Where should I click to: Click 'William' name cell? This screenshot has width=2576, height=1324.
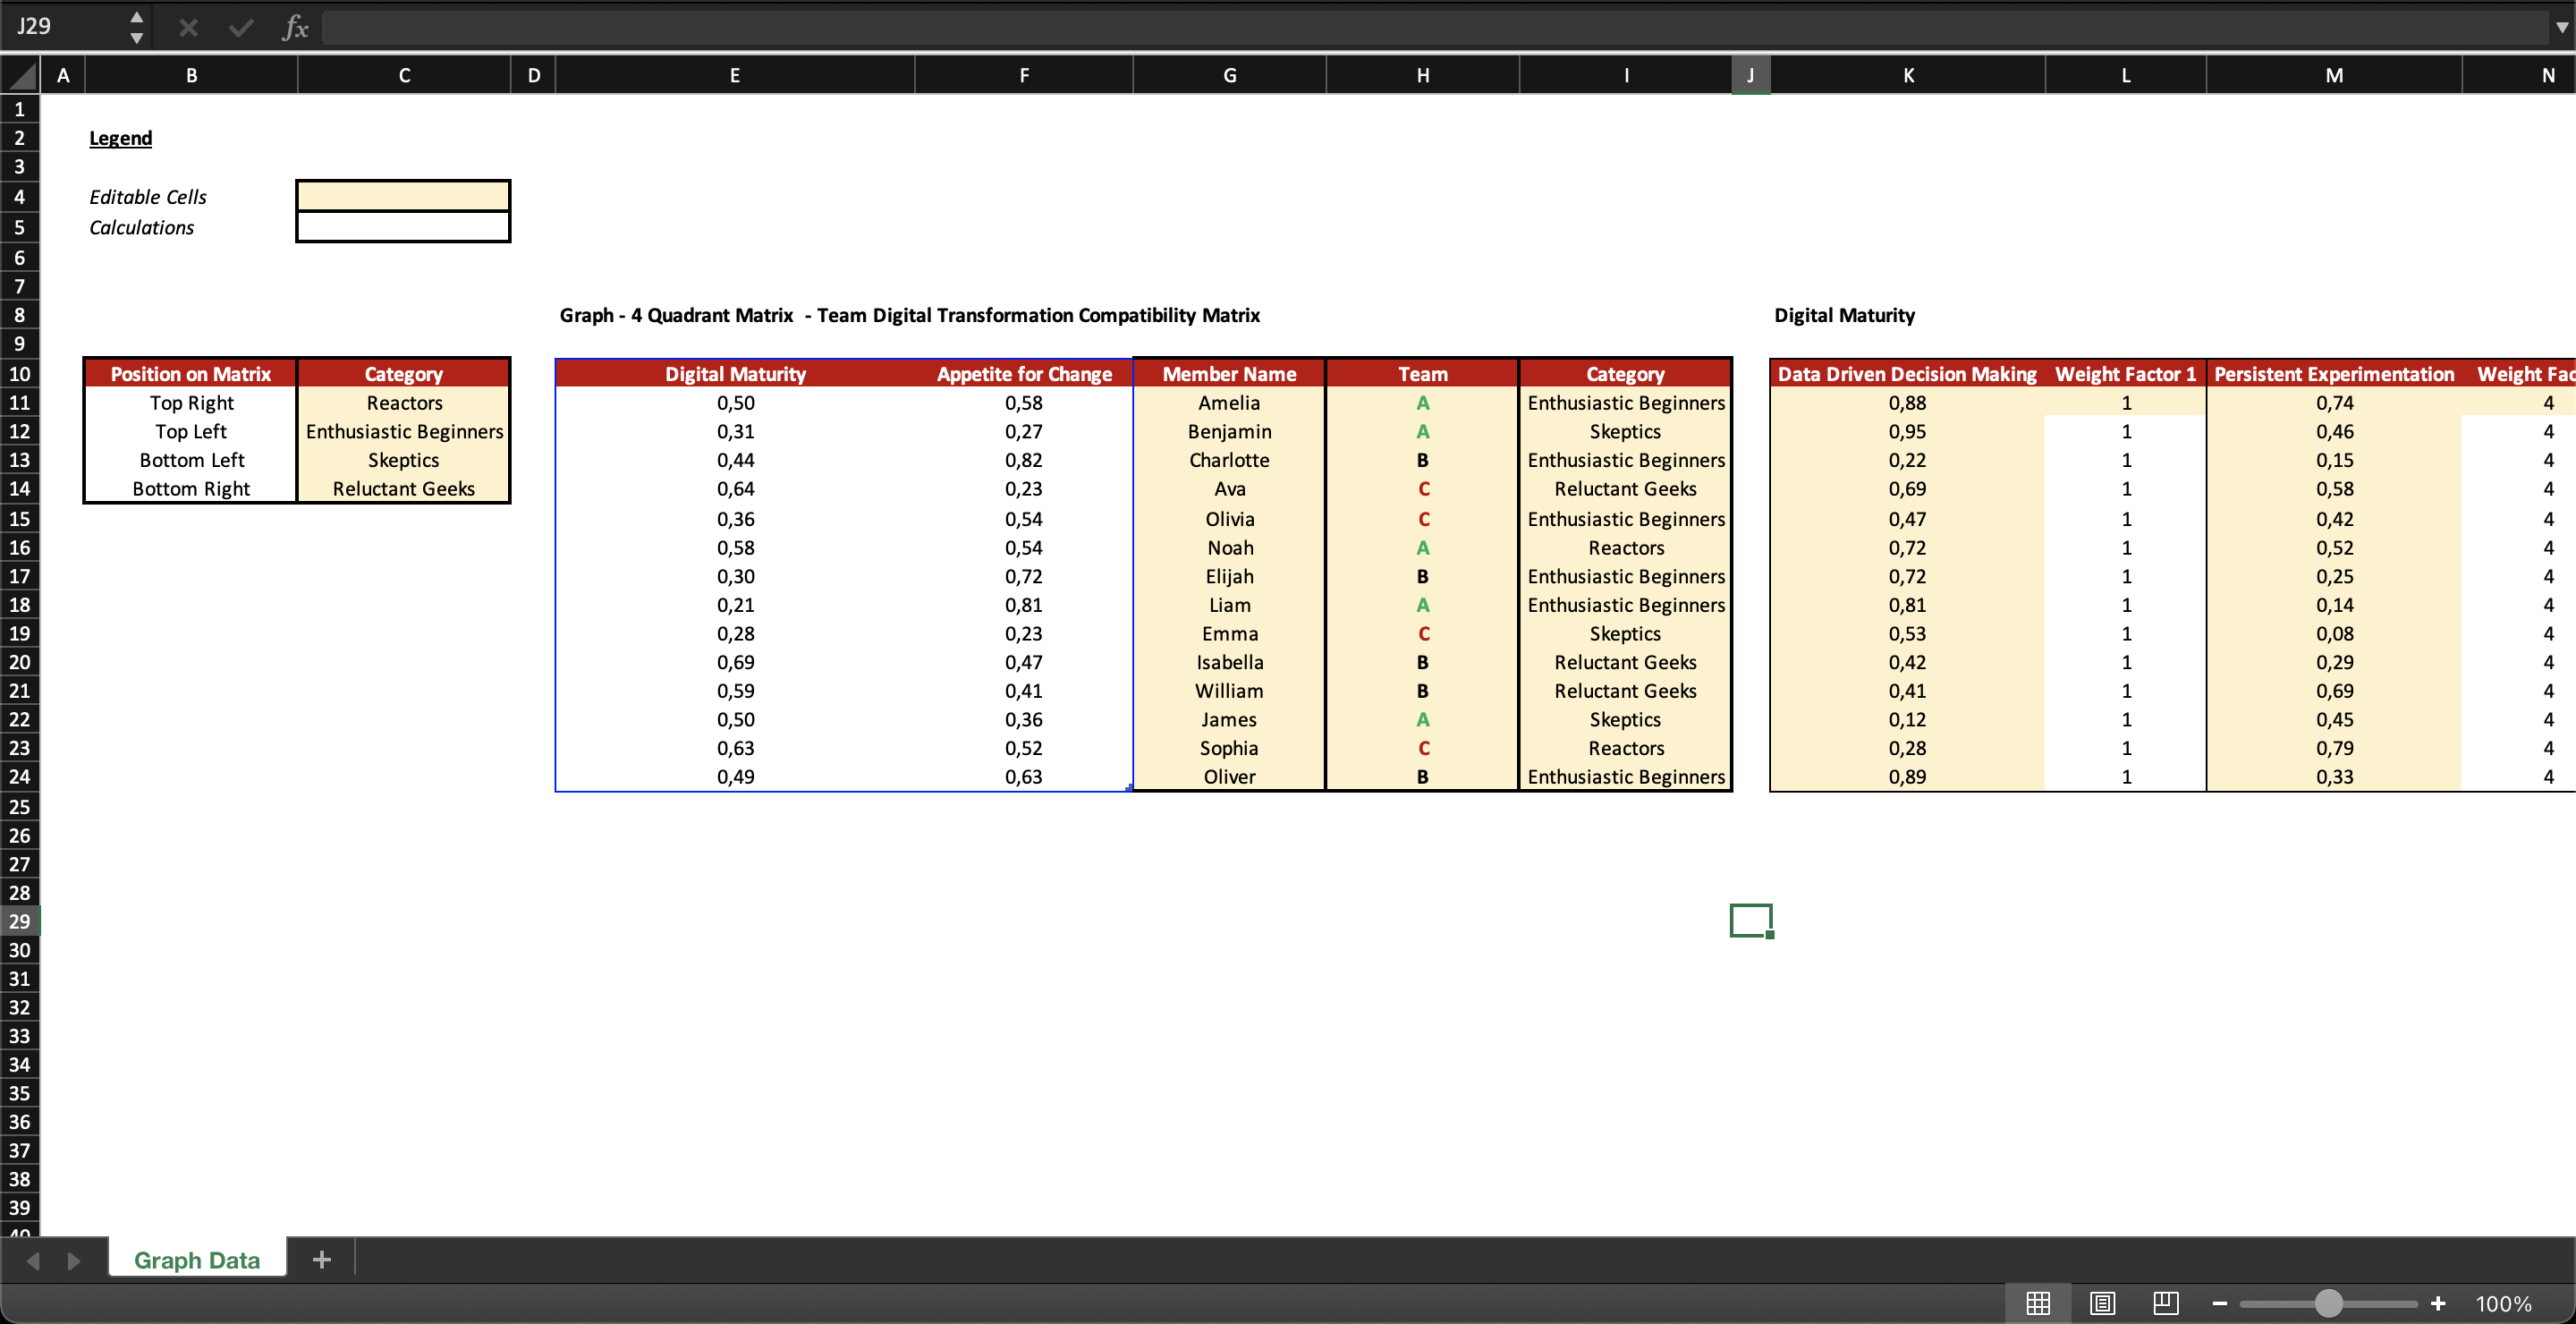click(1229, 691)
